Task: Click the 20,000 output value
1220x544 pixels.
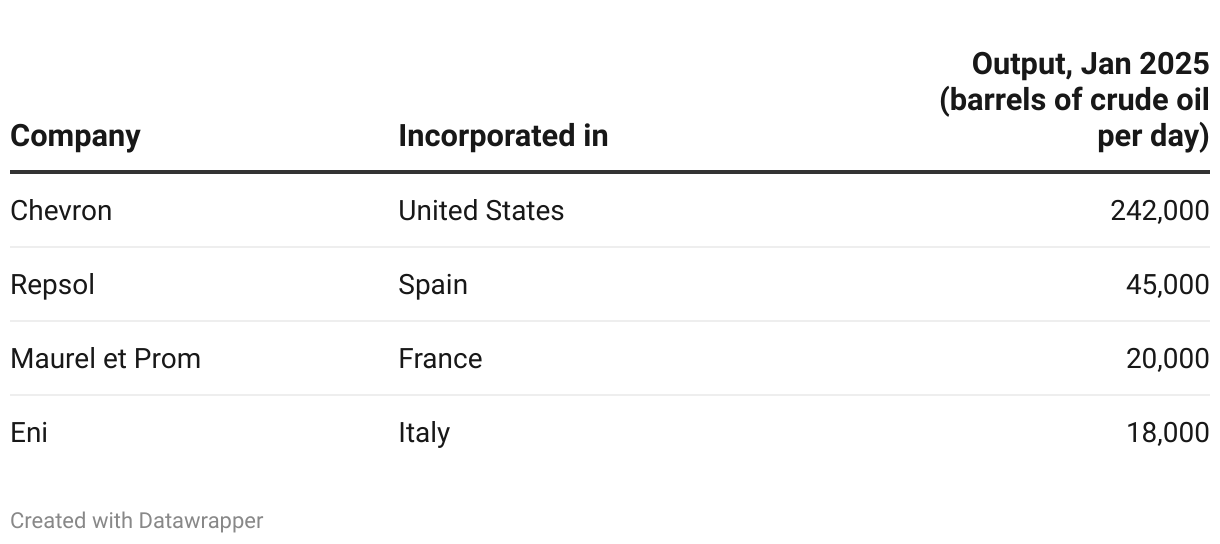Action: [1167, 359]
